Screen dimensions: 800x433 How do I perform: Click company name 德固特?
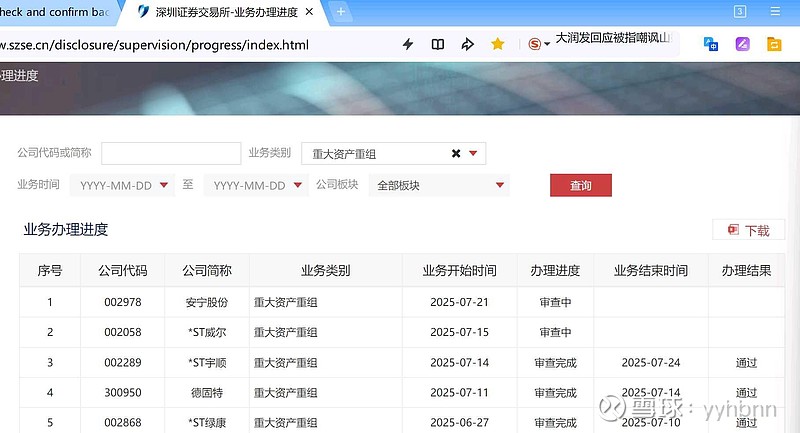(x=207, y=393)
